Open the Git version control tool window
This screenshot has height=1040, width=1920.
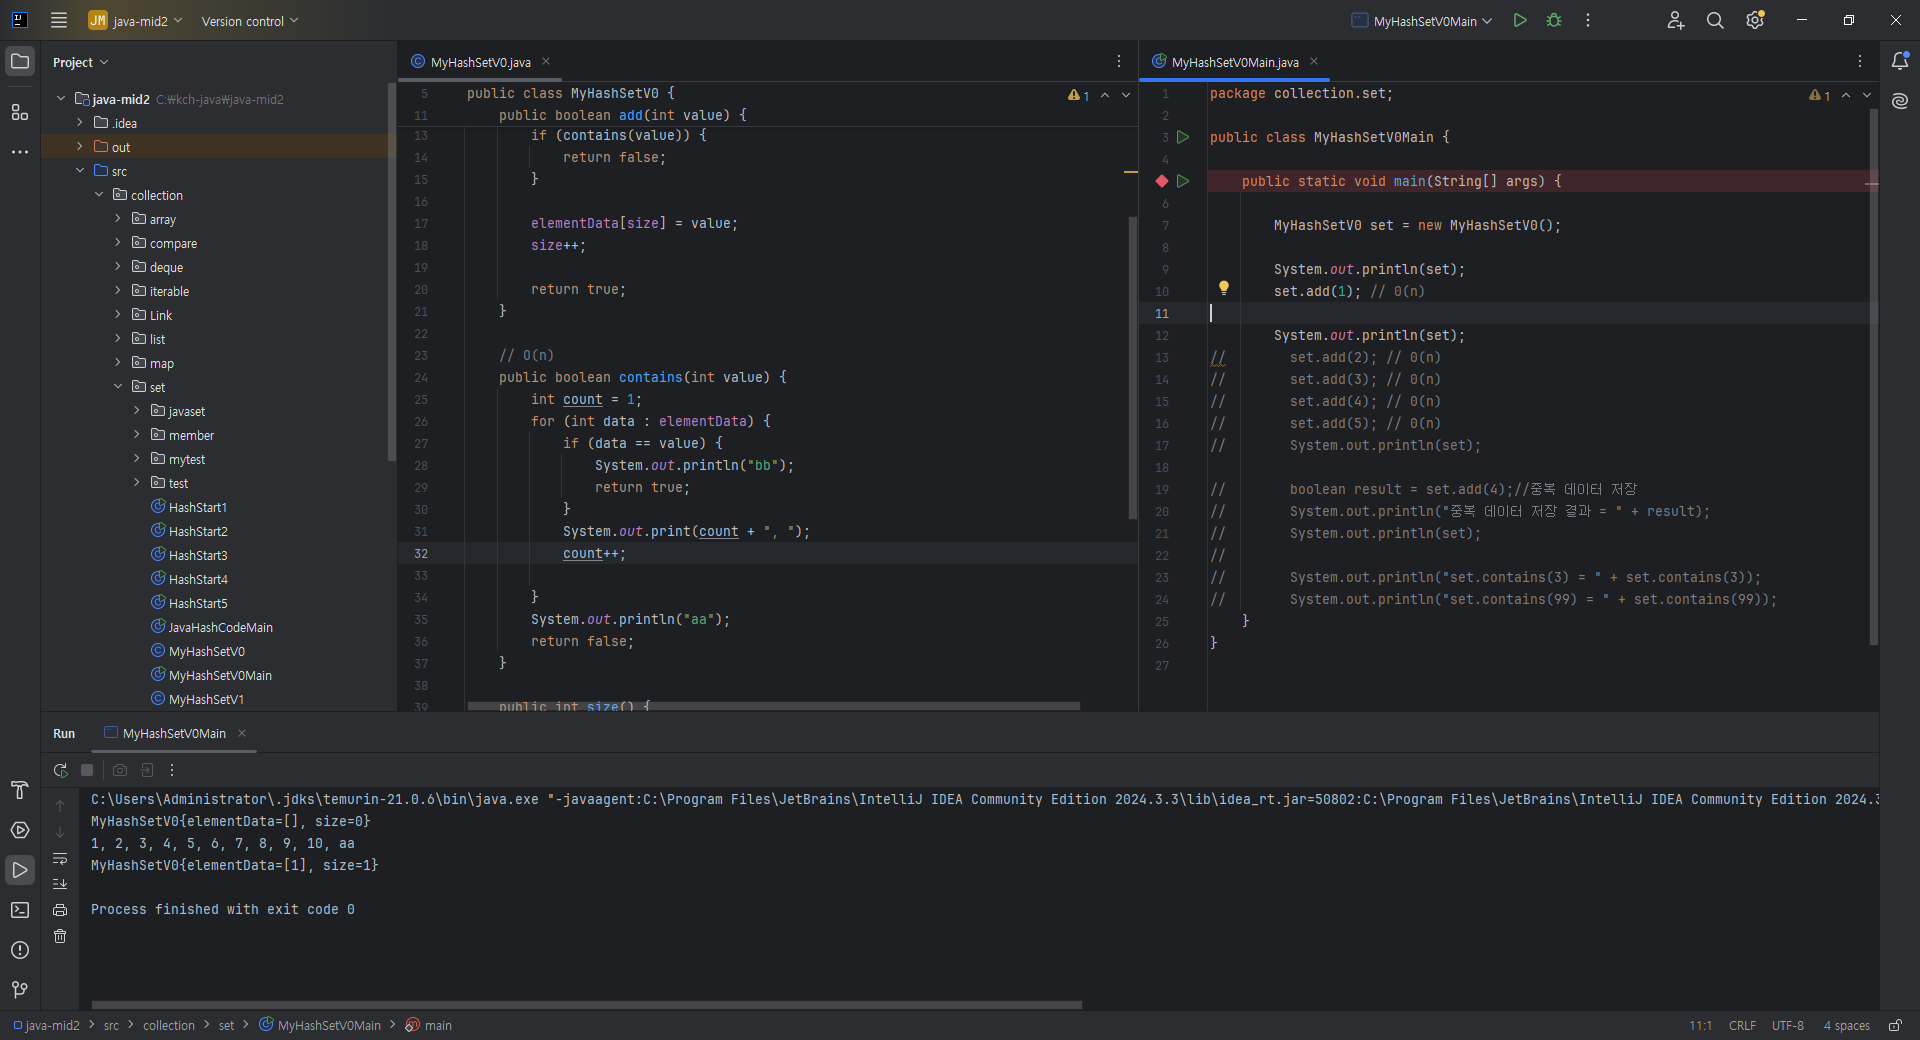point(20,990)
